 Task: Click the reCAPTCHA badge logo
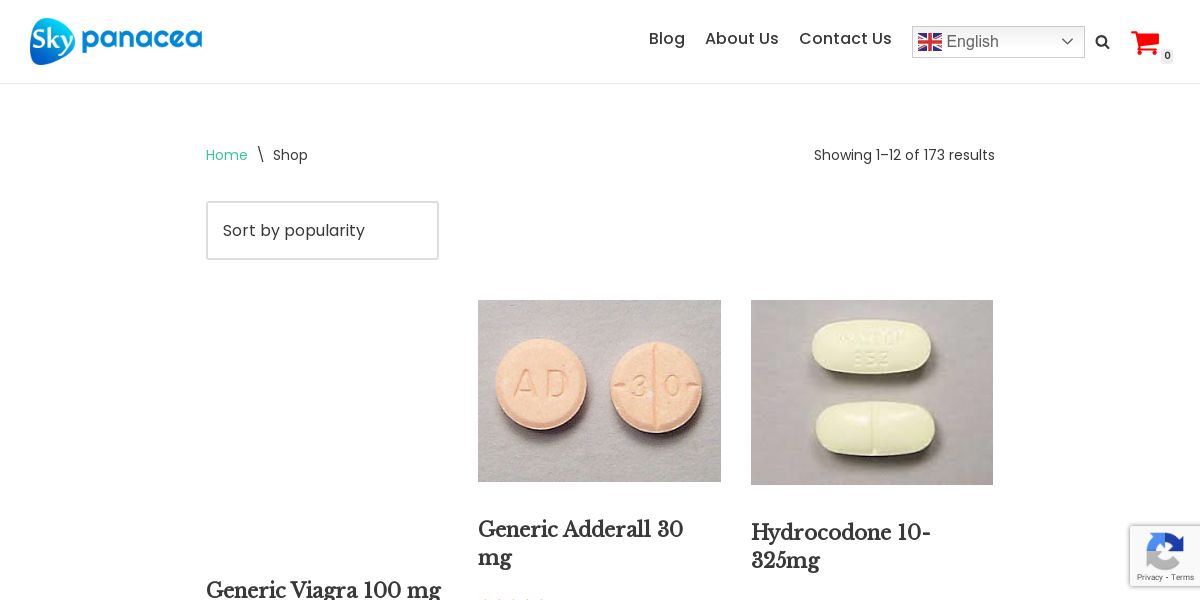tap(1165, 551)
